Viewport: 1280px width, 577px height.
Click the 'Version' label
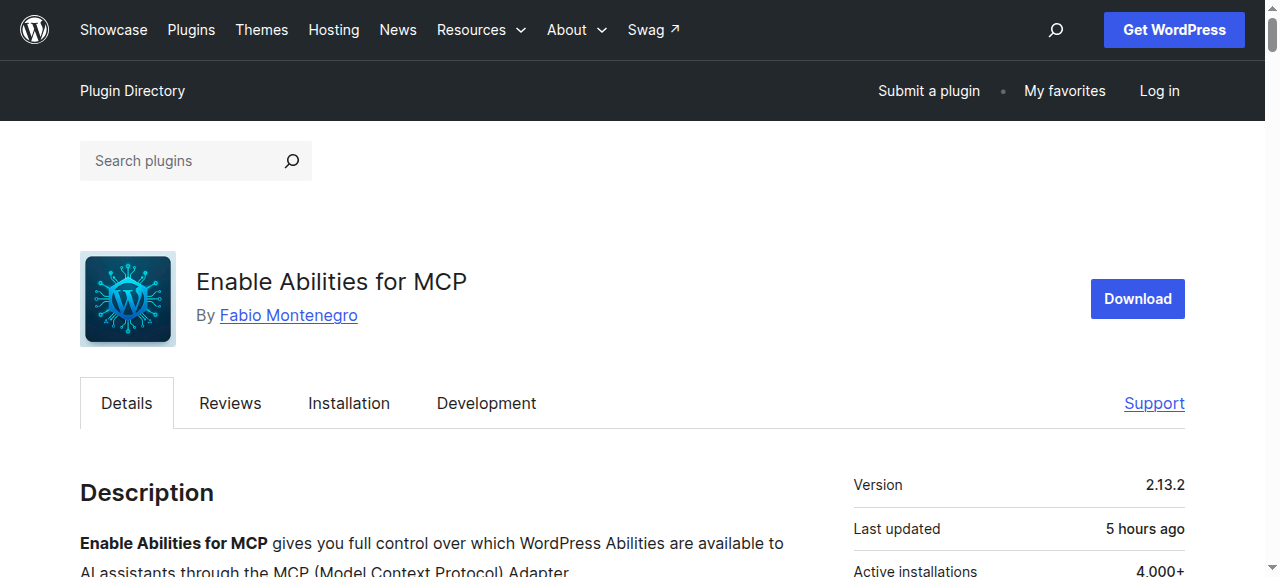coord(878,485)
